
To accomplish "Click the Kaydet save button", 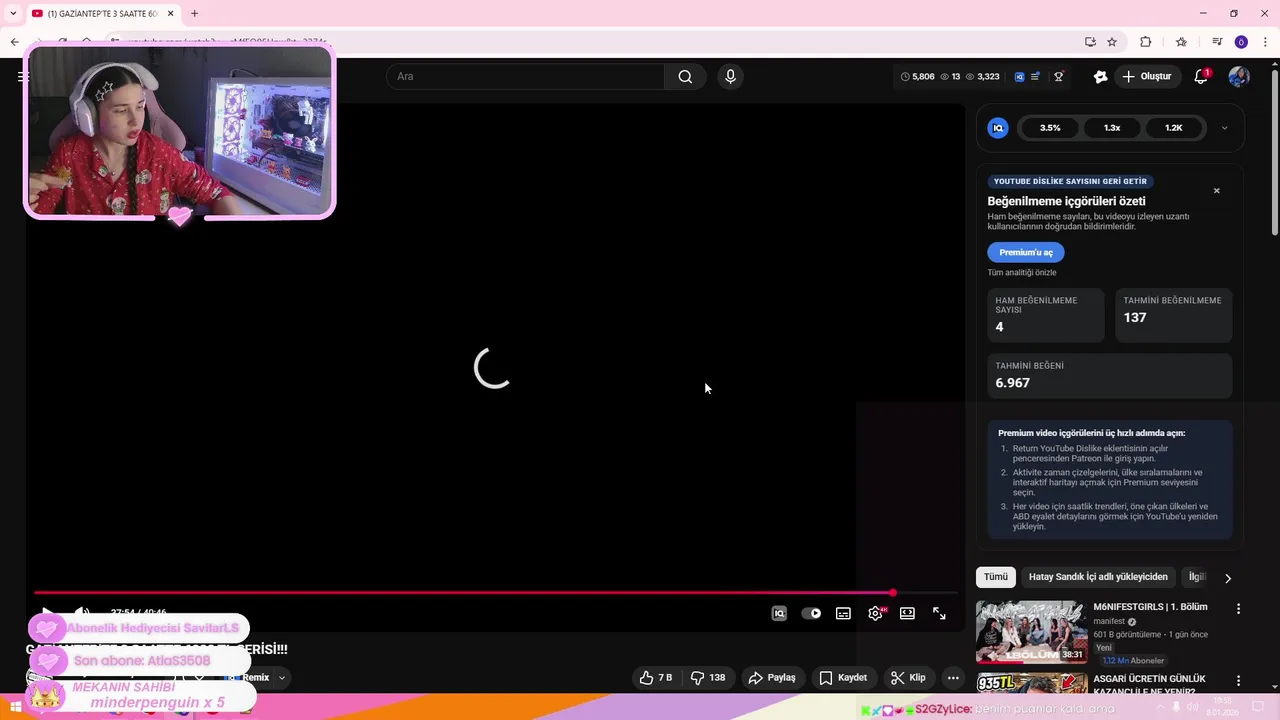I will click(843, 678).
